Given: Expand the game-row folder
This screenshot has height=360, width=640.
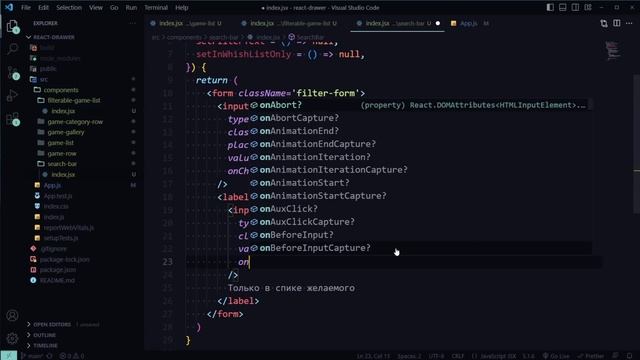Looking at the screenshot, I should 62,153.
